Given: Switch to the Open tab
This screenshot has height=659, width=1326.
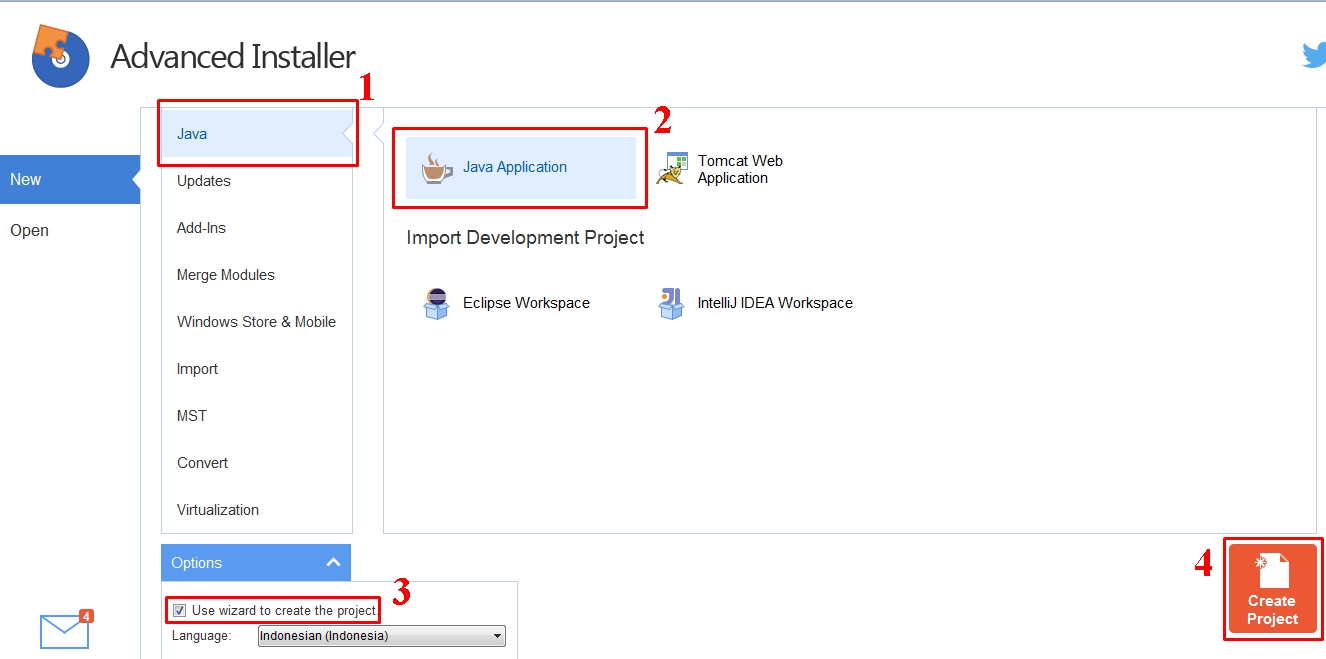Looking at the screenshot, I should pyautogui.click(x=29, y=230).
